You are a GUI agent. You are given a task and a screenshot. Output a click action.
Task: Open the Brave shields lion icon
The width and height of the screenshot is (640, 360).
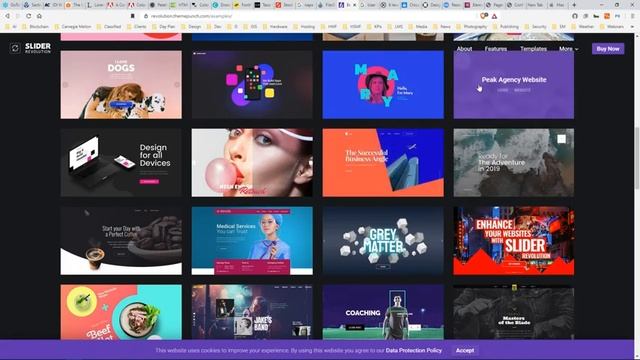(x=483, y=16)
